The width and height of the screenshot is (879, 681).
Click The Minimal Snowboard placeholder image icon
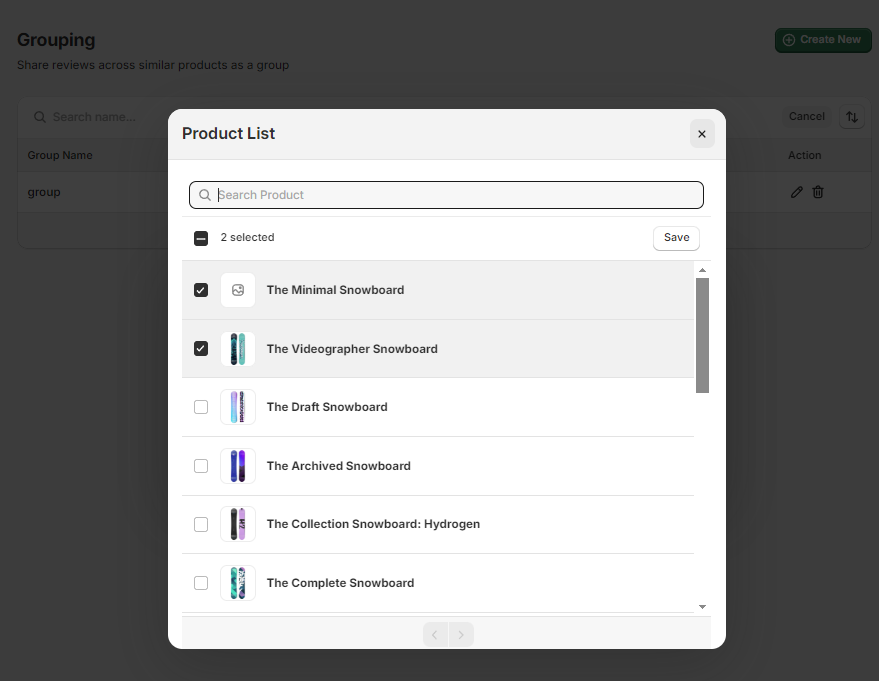pos(238,290)
